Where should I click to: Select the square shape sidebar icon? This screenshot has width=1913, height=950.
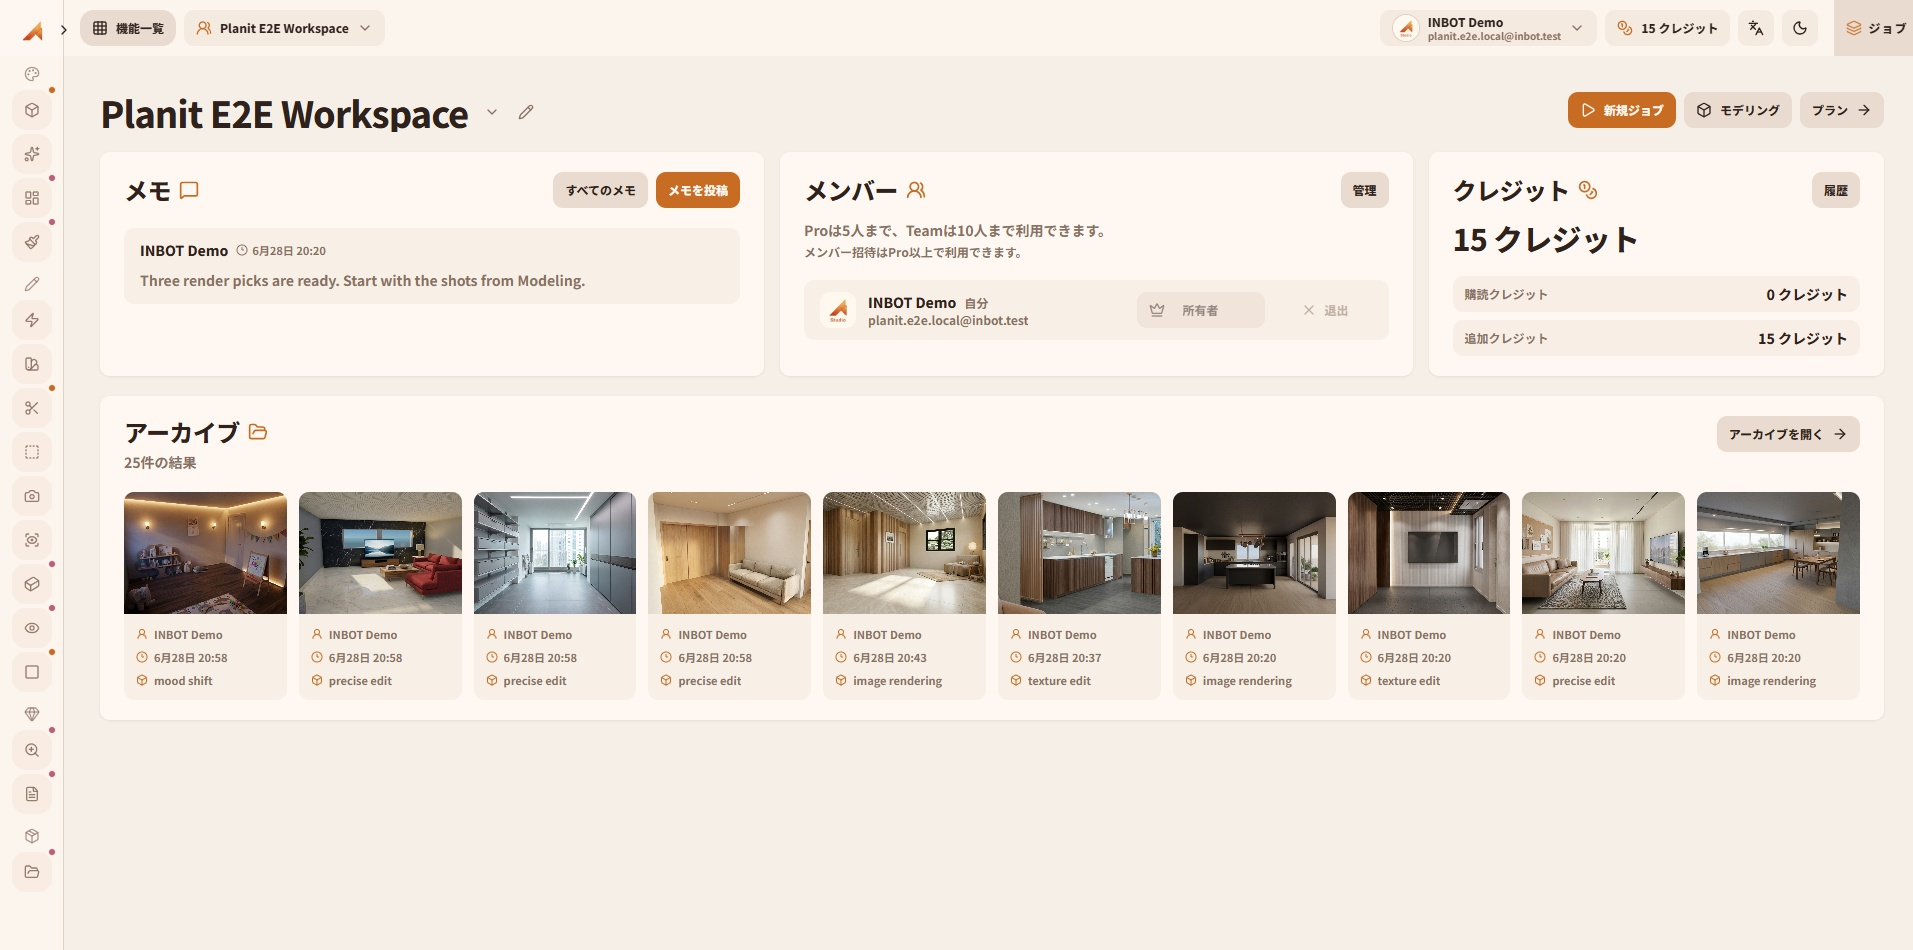tap(32, 672)
